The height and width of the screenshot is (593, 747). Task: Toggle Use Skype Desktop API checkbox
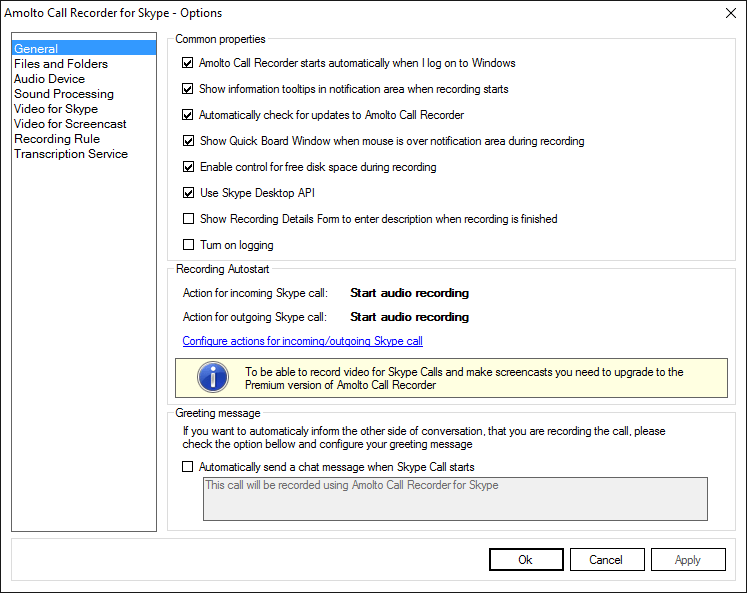pos(189,193)
